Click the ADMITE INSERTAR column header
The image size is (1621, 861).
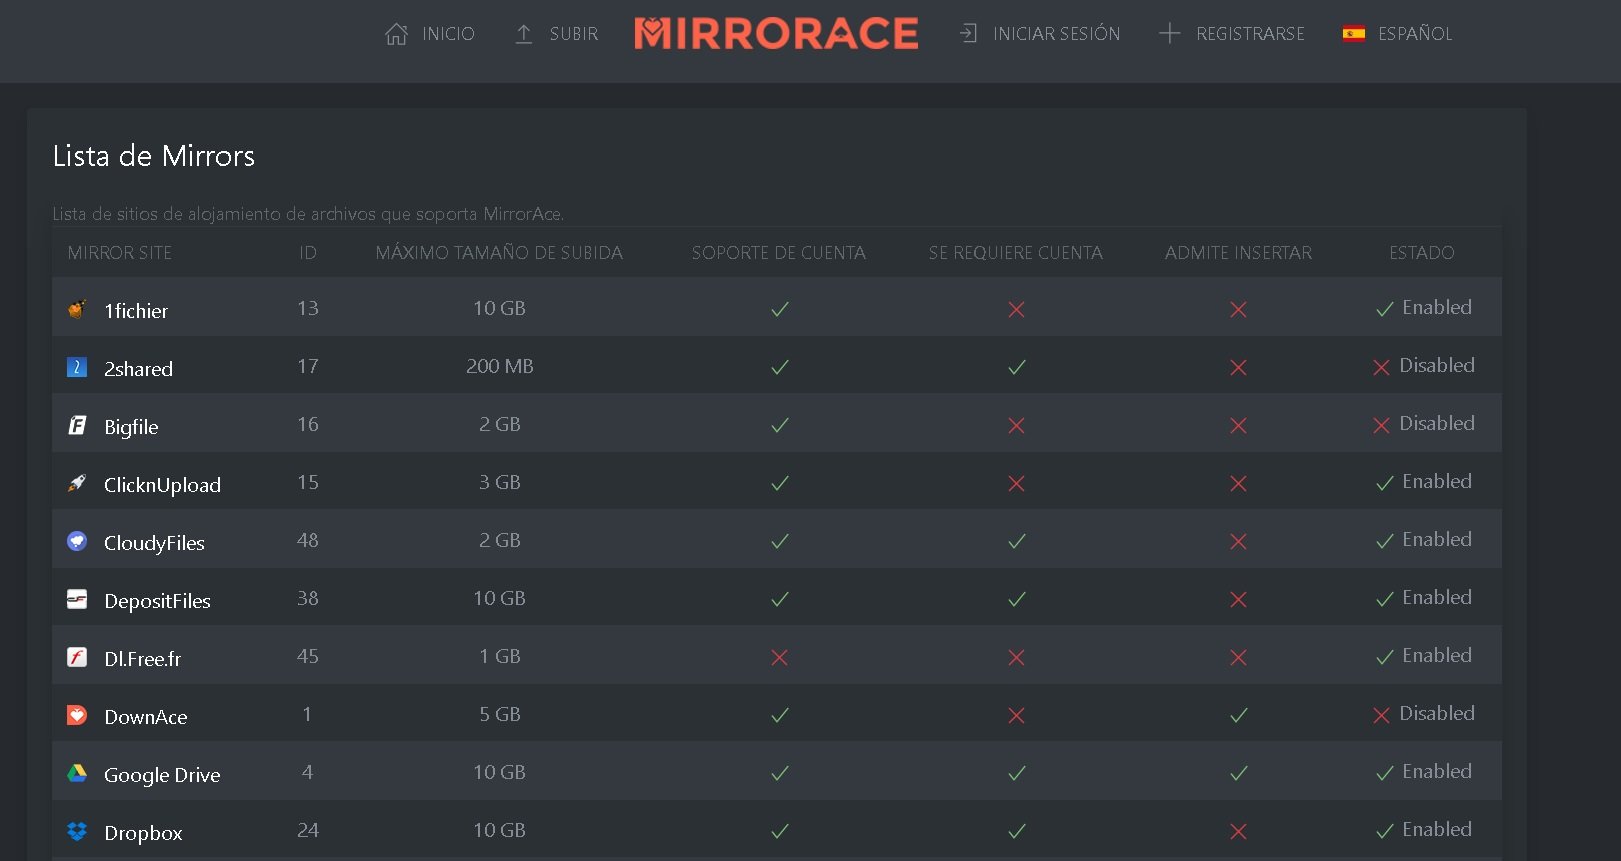1238,253
